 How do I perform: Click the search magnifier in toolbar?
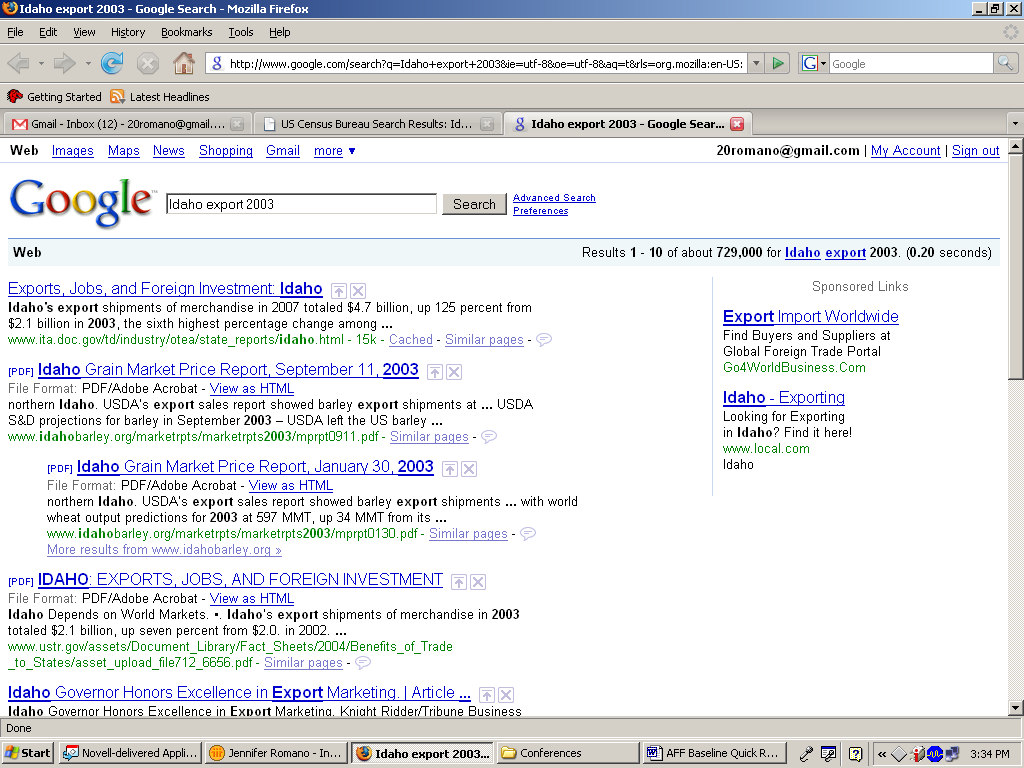[x=1004, y=63]
